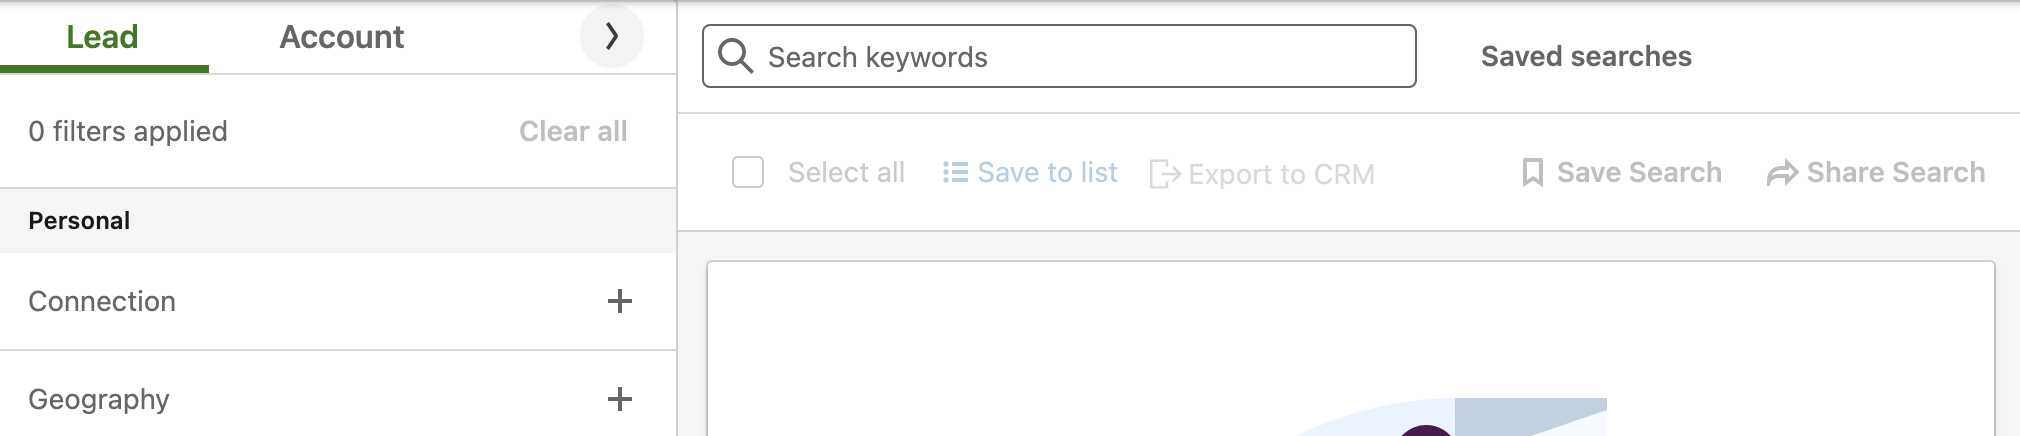Focus the Search keywords field
The width and height of the screenshot is (2020, 436).
point(1059,56)
